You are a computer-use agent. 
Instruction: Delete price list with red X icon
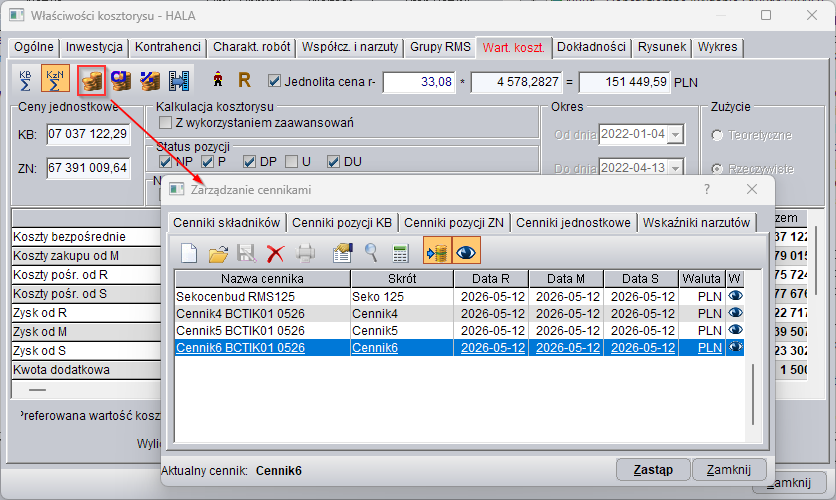pos(275,253)
